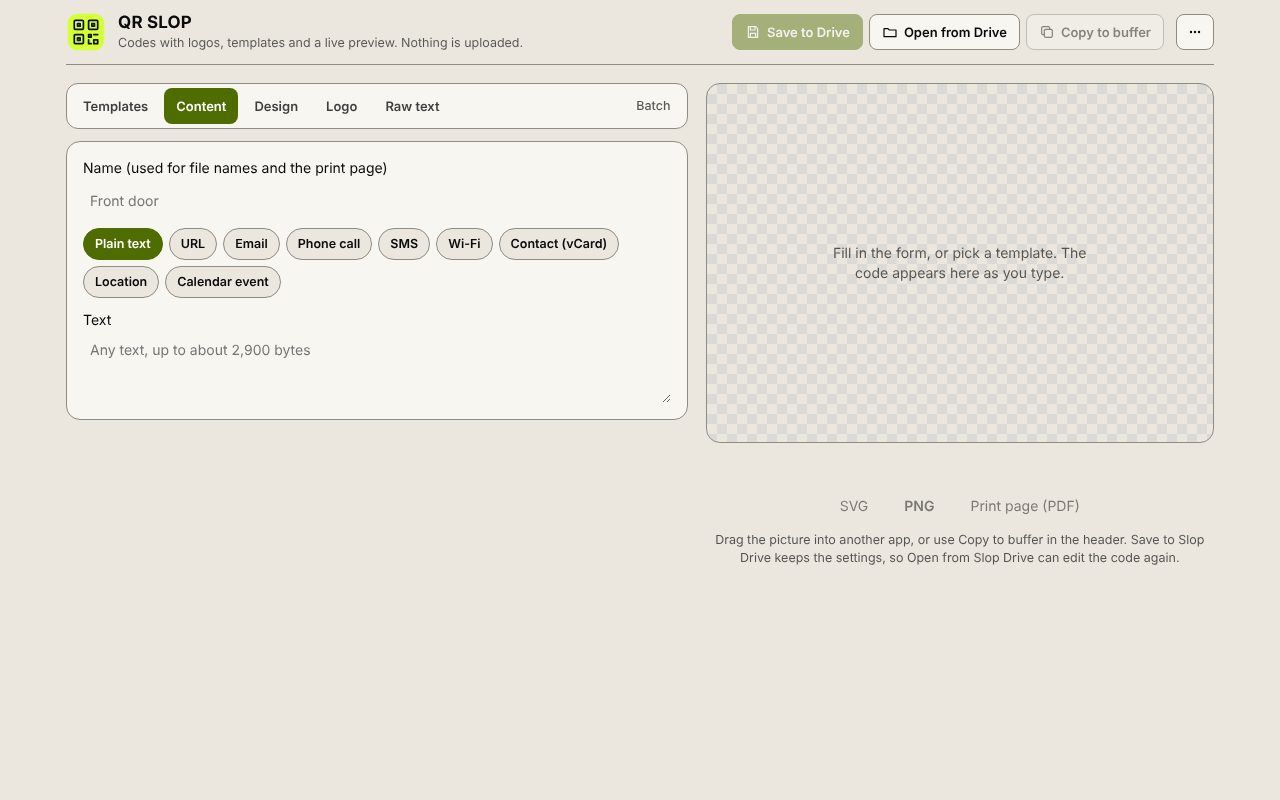Select the Phone call content type

click(329, 244)
